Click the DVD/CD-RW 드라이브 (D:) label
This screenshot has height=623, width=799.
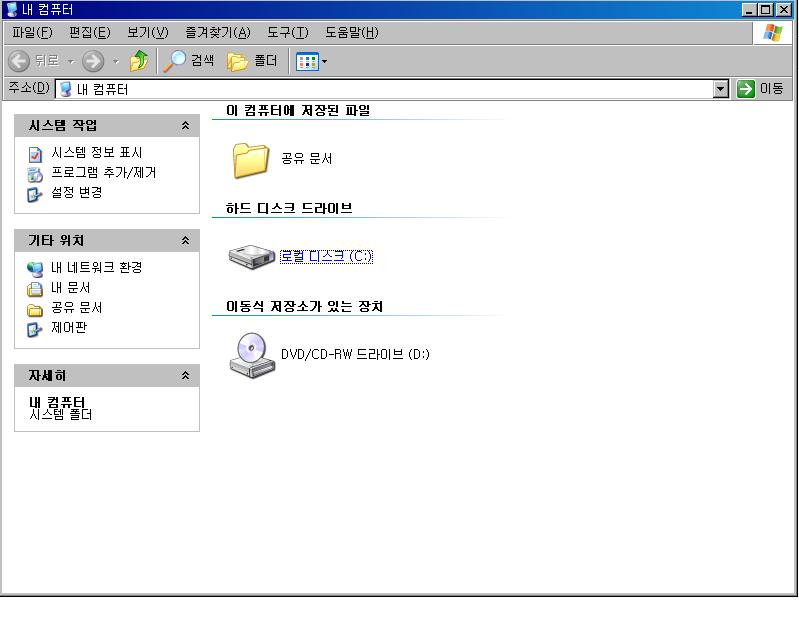(355, 354)
